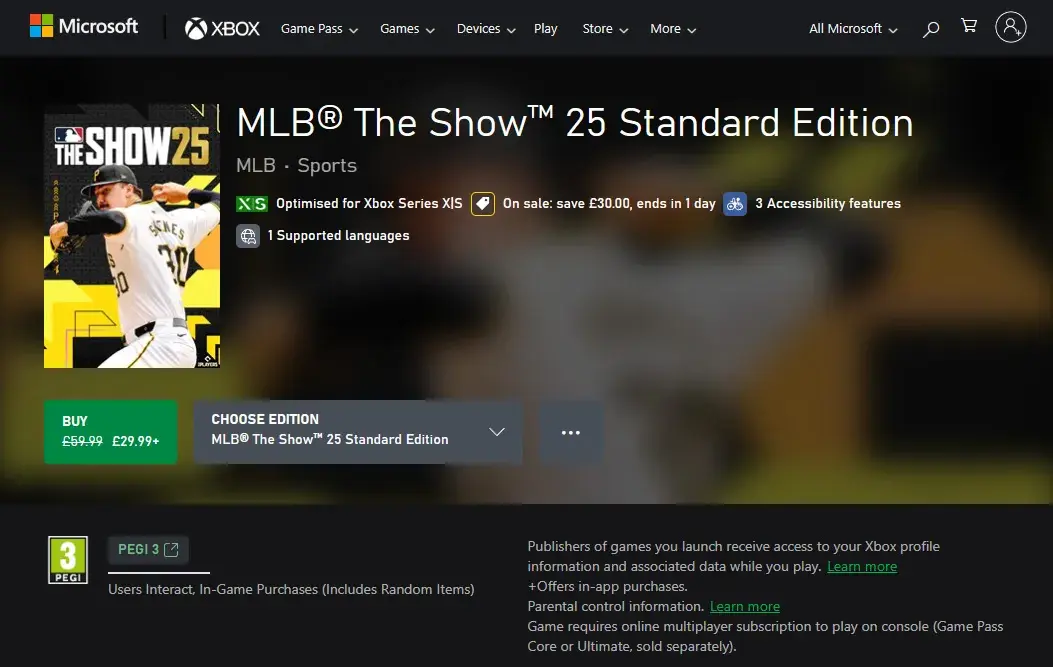Screen dimensions: 1053x667
Task: Buy the game for £29.99
Action: tap(111, 432)
